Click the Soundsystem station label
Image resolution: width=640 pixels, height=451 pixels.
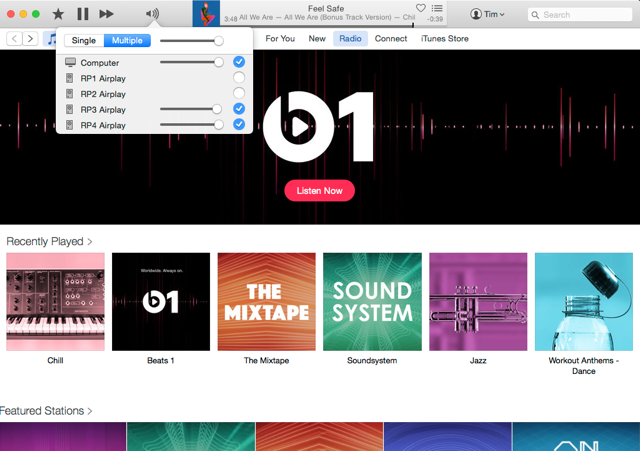(x=372, y=360)
